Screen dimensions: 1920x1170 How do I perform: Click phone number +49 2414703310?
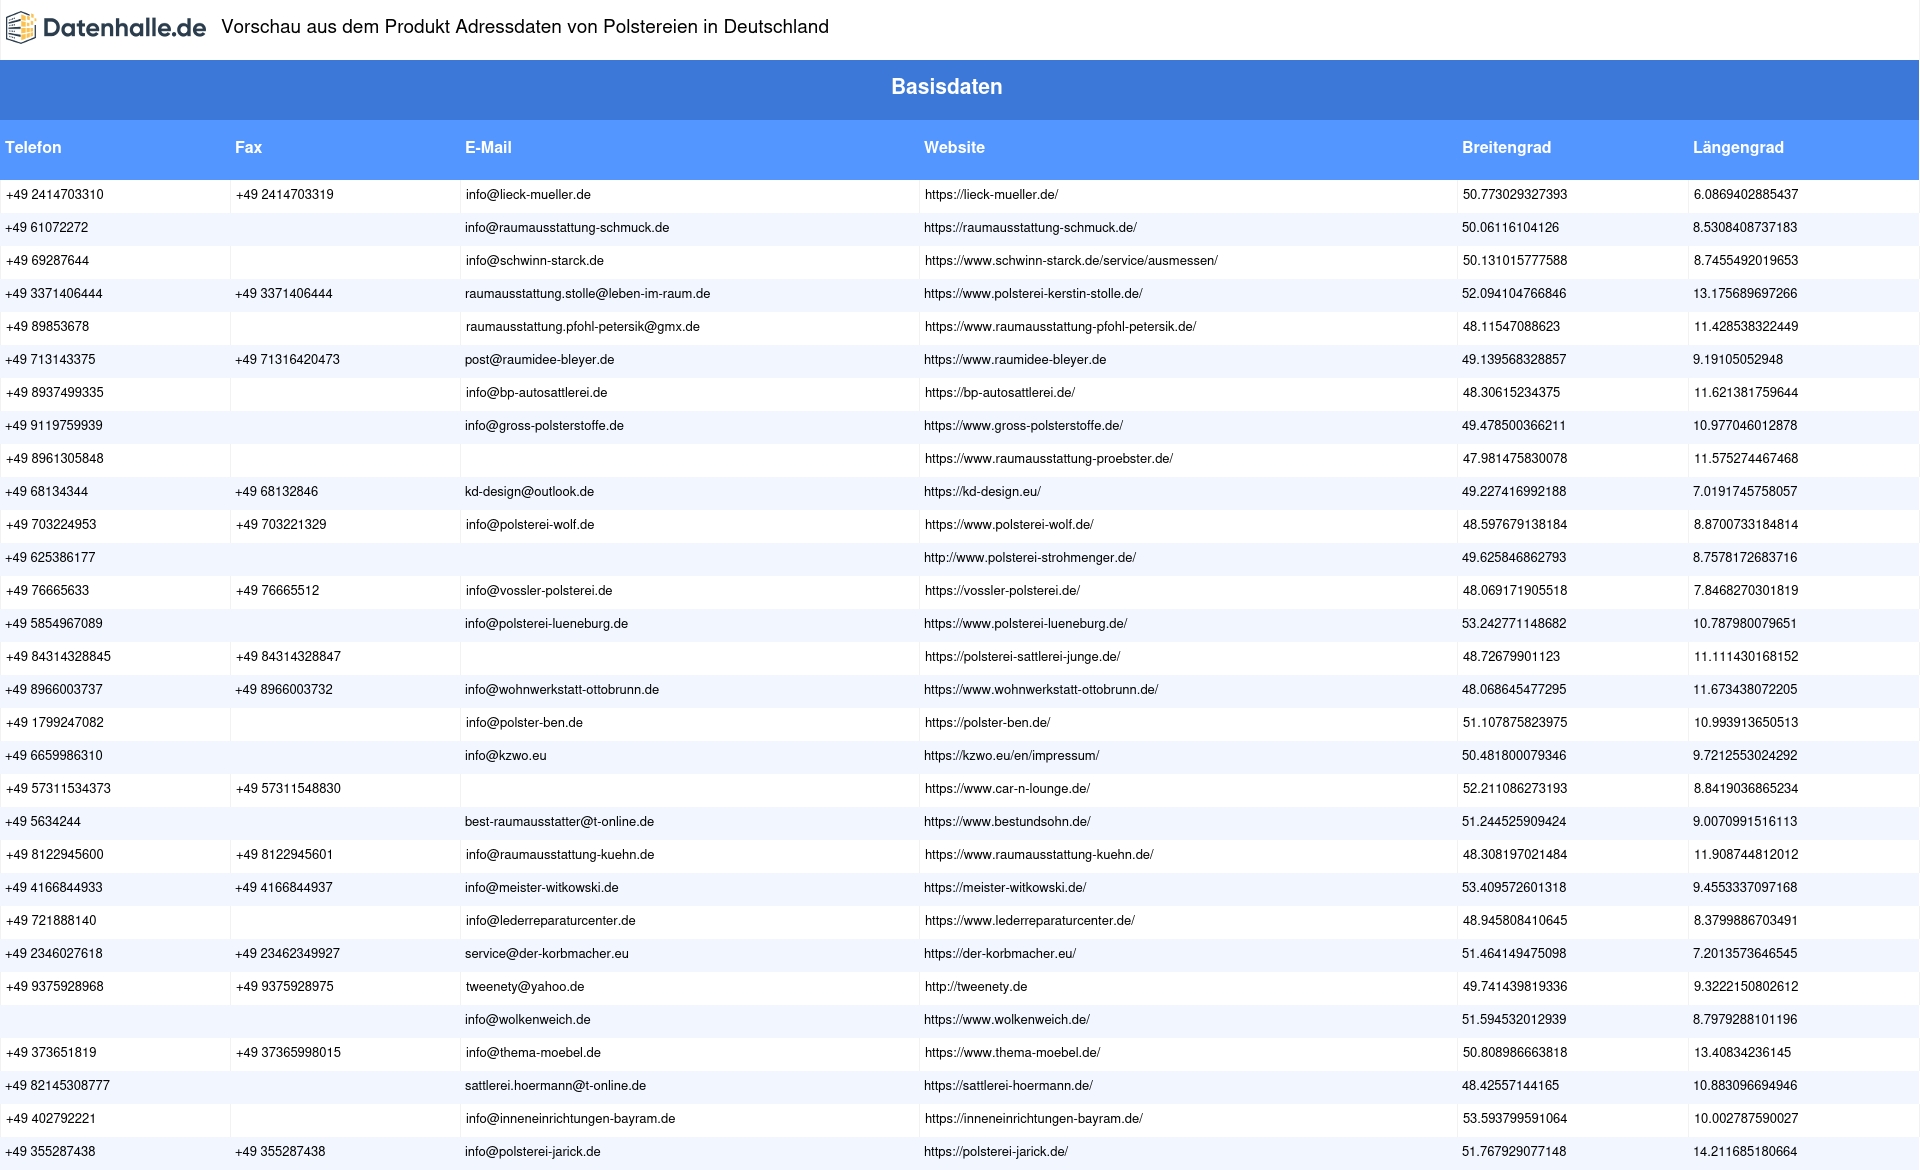[54, 195]
